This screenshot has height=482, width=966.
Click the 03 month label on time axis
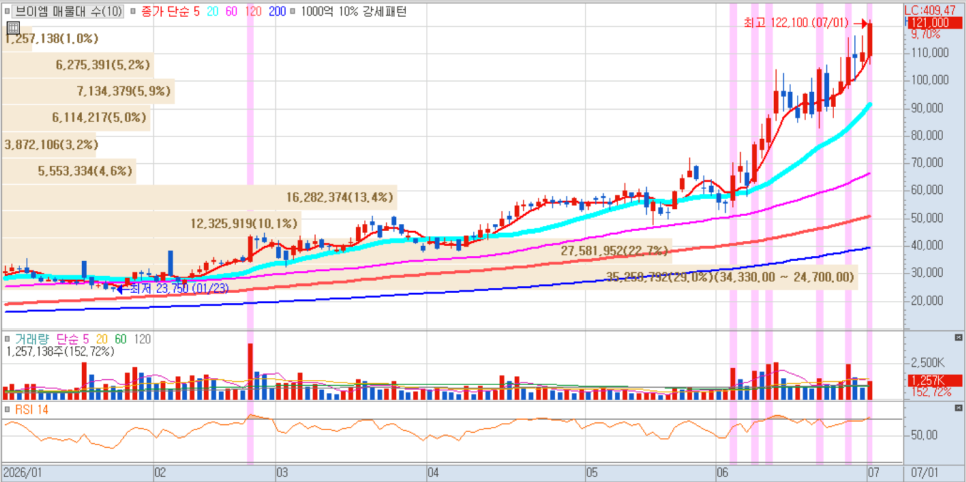[x=283, y=473]
